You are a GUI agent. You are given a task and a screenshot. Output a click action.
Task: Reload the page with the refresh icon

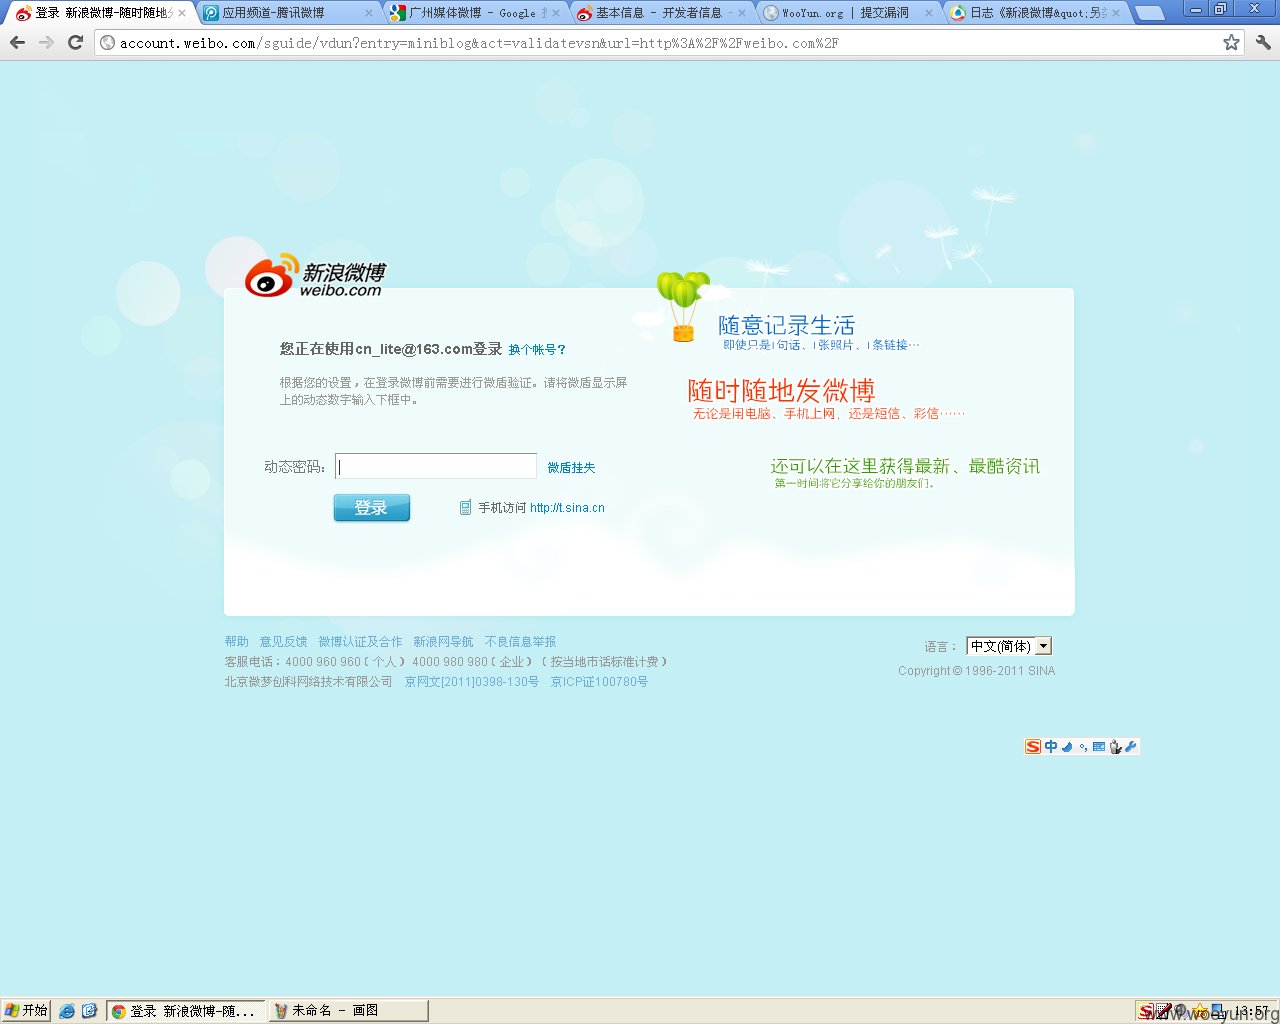75,43
